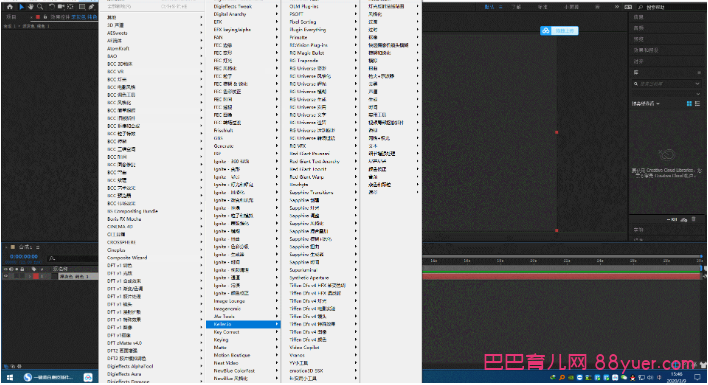Viewport: 708px width, 385px height.
Task: Expand the workspace overflow chevrons
Action: click(x=617, y=7)
